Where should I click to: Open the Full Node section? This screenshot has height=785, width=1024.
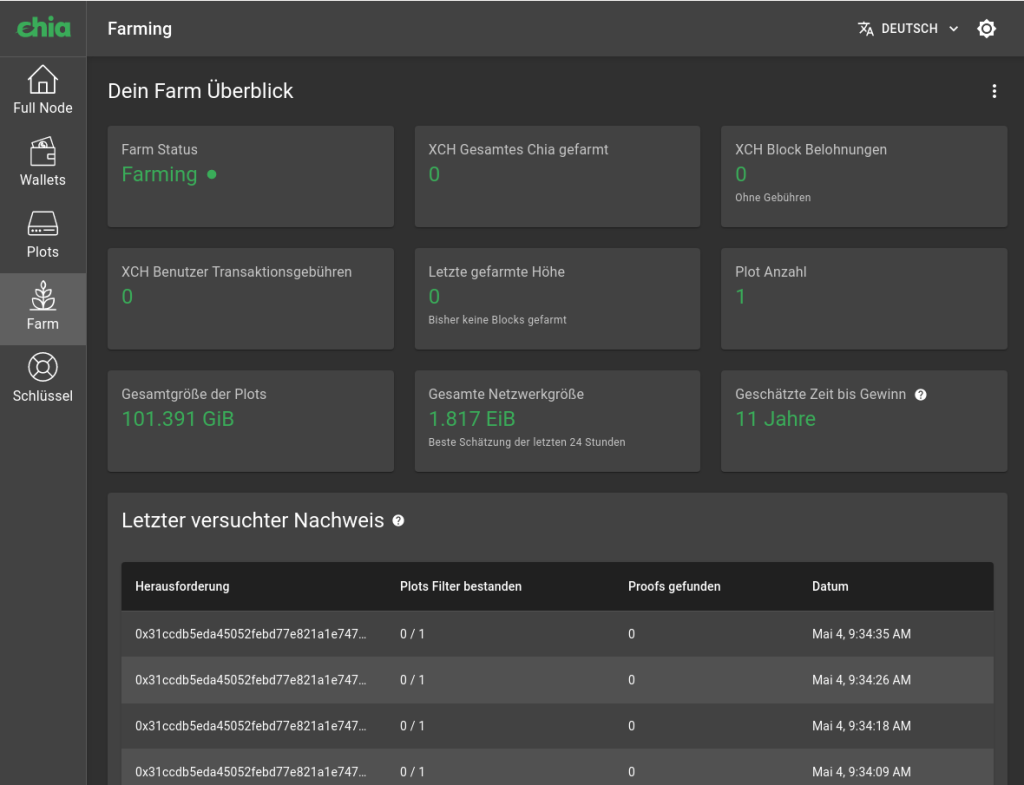coord(43,89)
